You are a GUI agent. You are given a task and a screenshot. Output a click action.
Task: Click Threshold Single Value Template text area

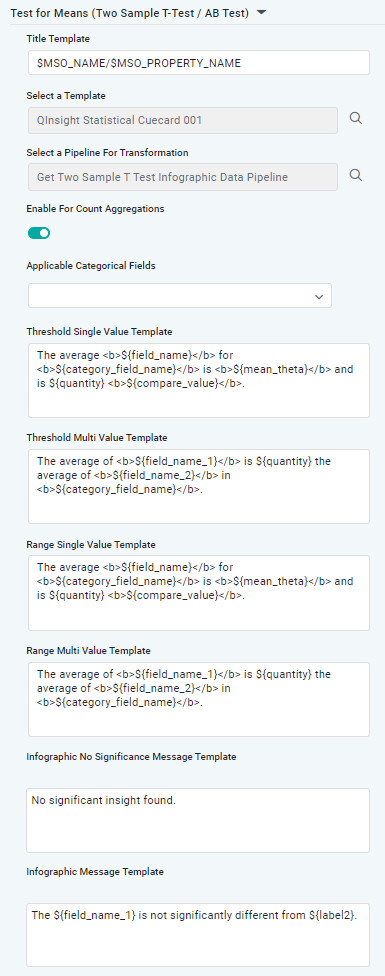point(199,380)
